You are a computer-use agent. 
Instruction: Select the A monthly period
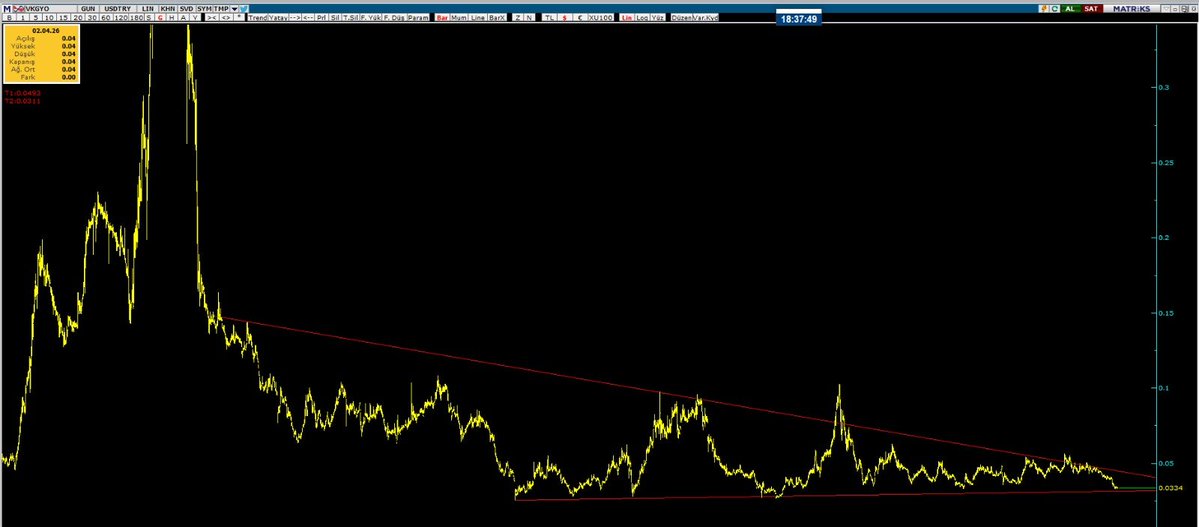click(184, 17)
